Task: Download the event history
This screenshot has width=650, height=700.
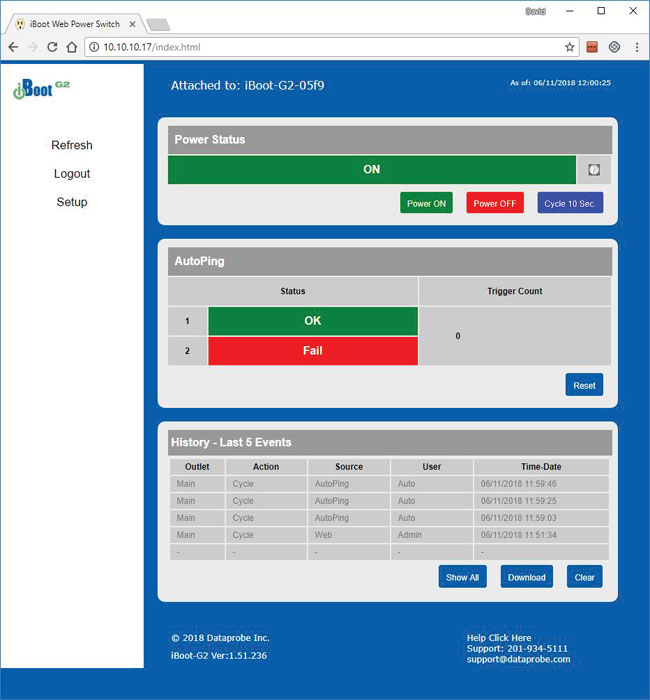Action: [526, 577]
